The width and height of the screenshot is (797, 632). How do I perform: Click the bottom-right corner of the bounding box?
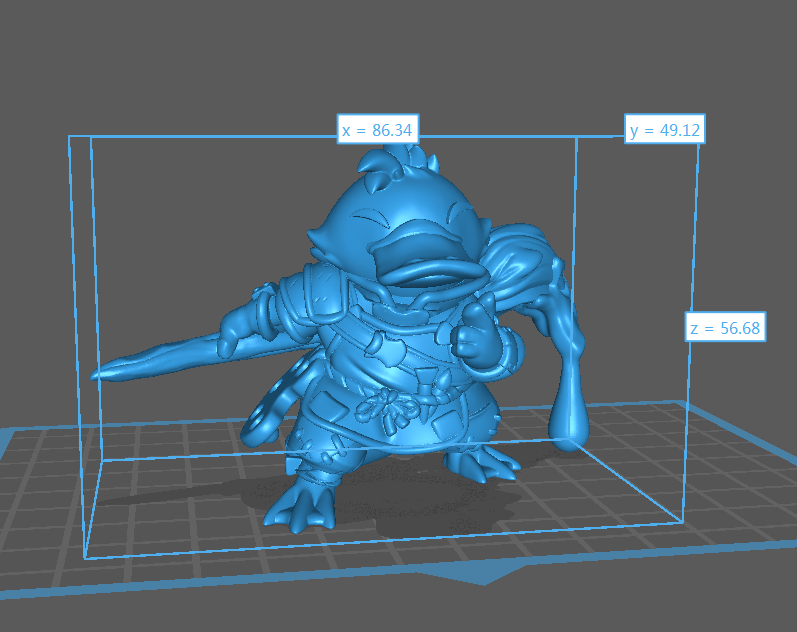[x=683, y=523]
